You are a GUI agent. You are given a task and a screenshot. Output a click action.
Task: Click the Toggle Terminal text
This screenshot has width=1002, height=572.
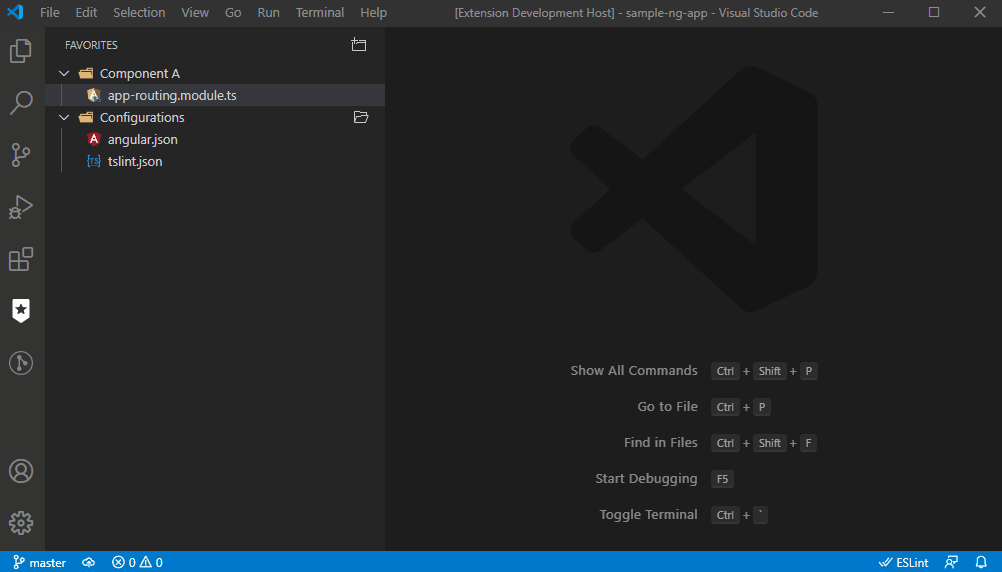point(648,514)
